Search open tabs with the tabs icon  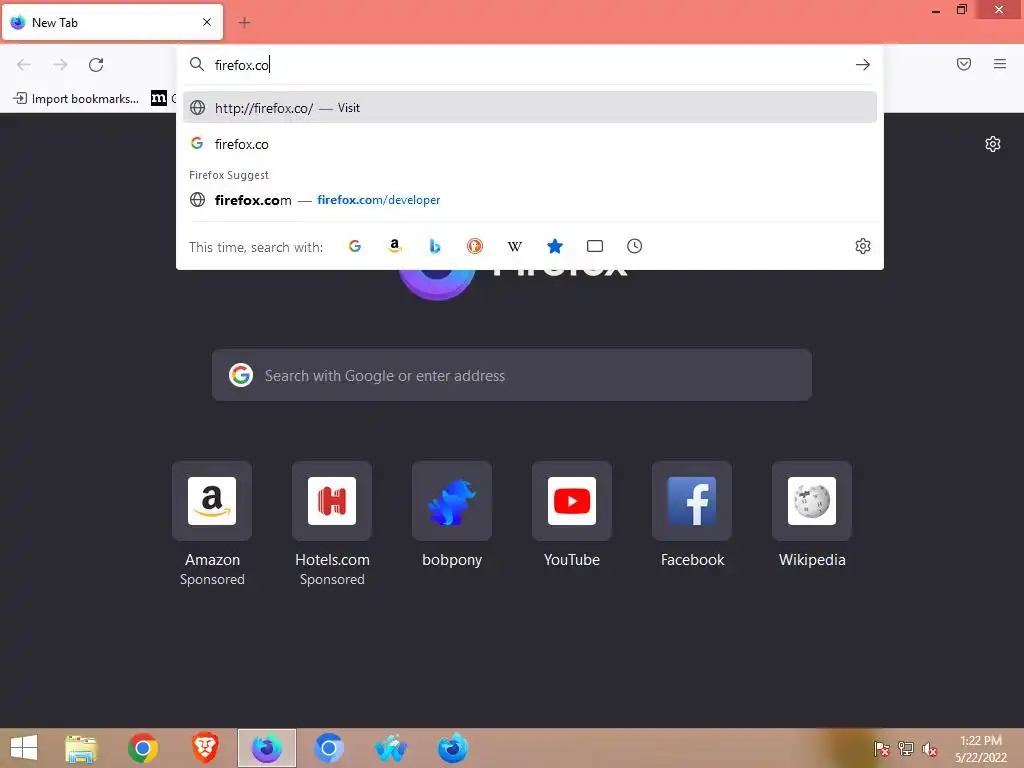pos(595,246)
